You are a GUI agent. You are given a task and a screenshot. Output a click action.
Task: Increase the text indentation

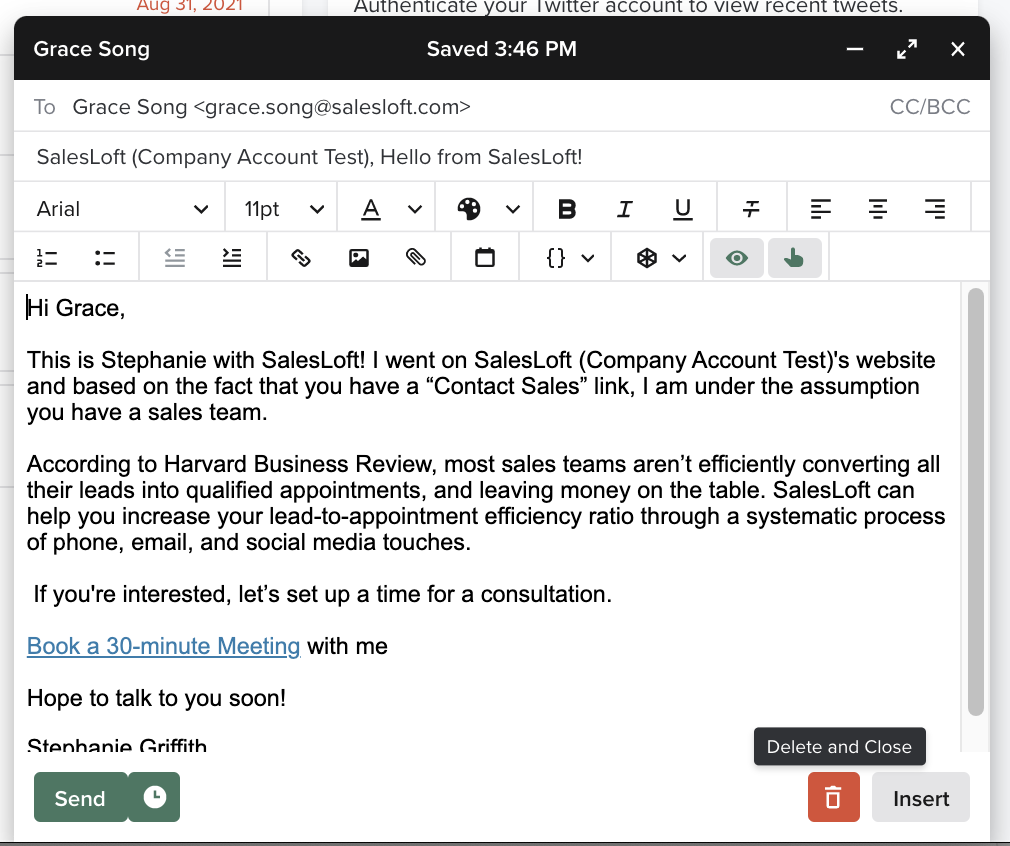231,257
